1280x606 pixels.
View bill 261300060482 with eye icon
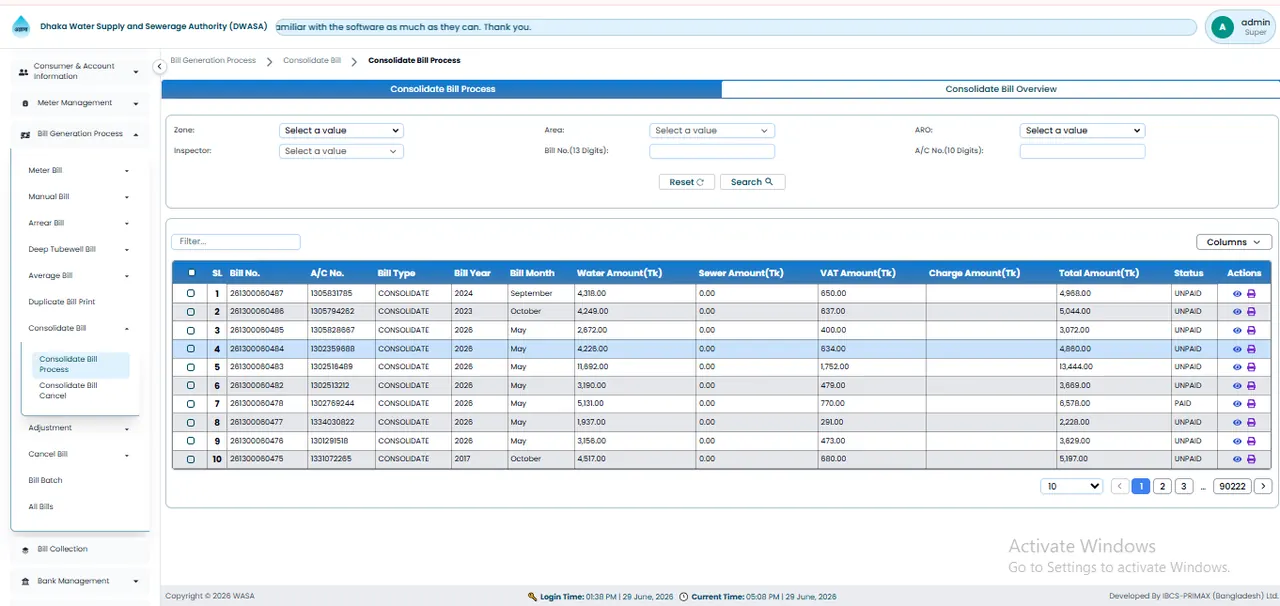pos(1237,386)
